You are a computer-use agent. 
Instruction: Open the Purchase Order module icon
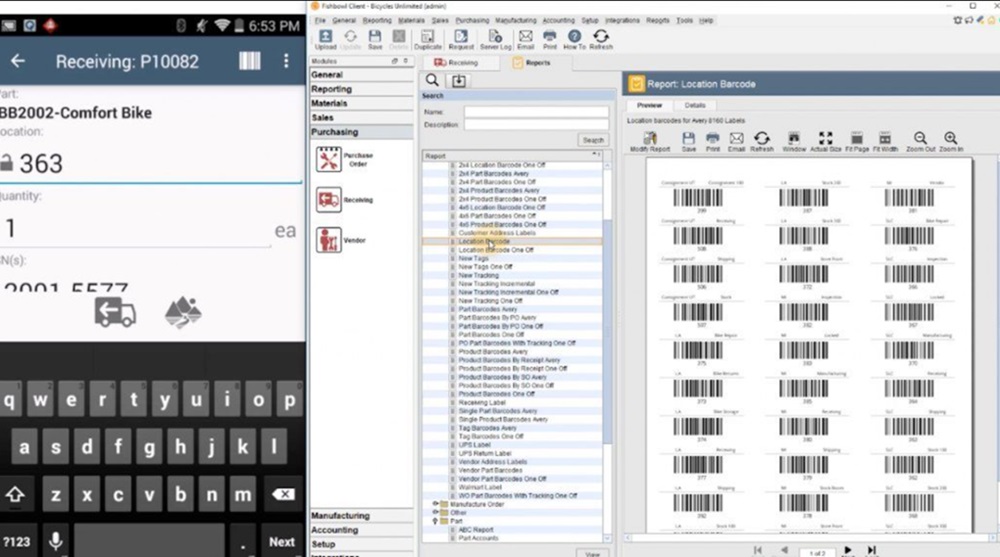pyautogui.click(x=328, y=159)
